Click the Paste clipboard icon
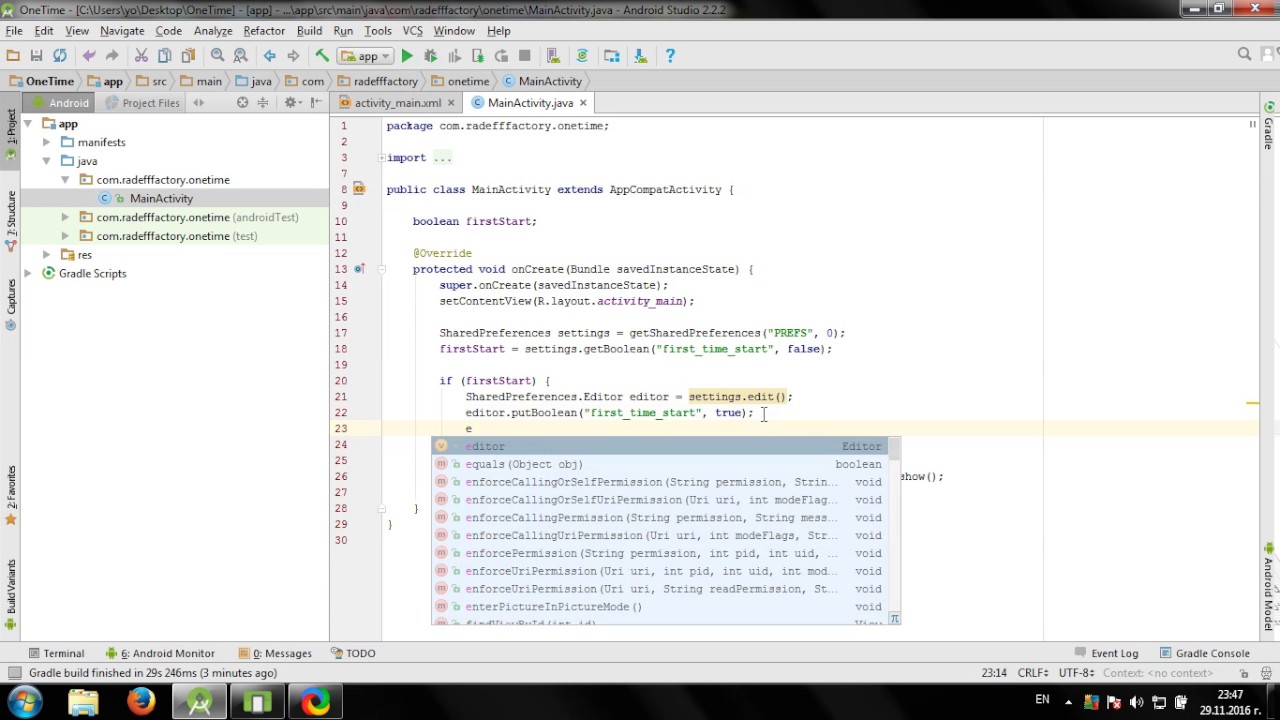 [188, 56]
